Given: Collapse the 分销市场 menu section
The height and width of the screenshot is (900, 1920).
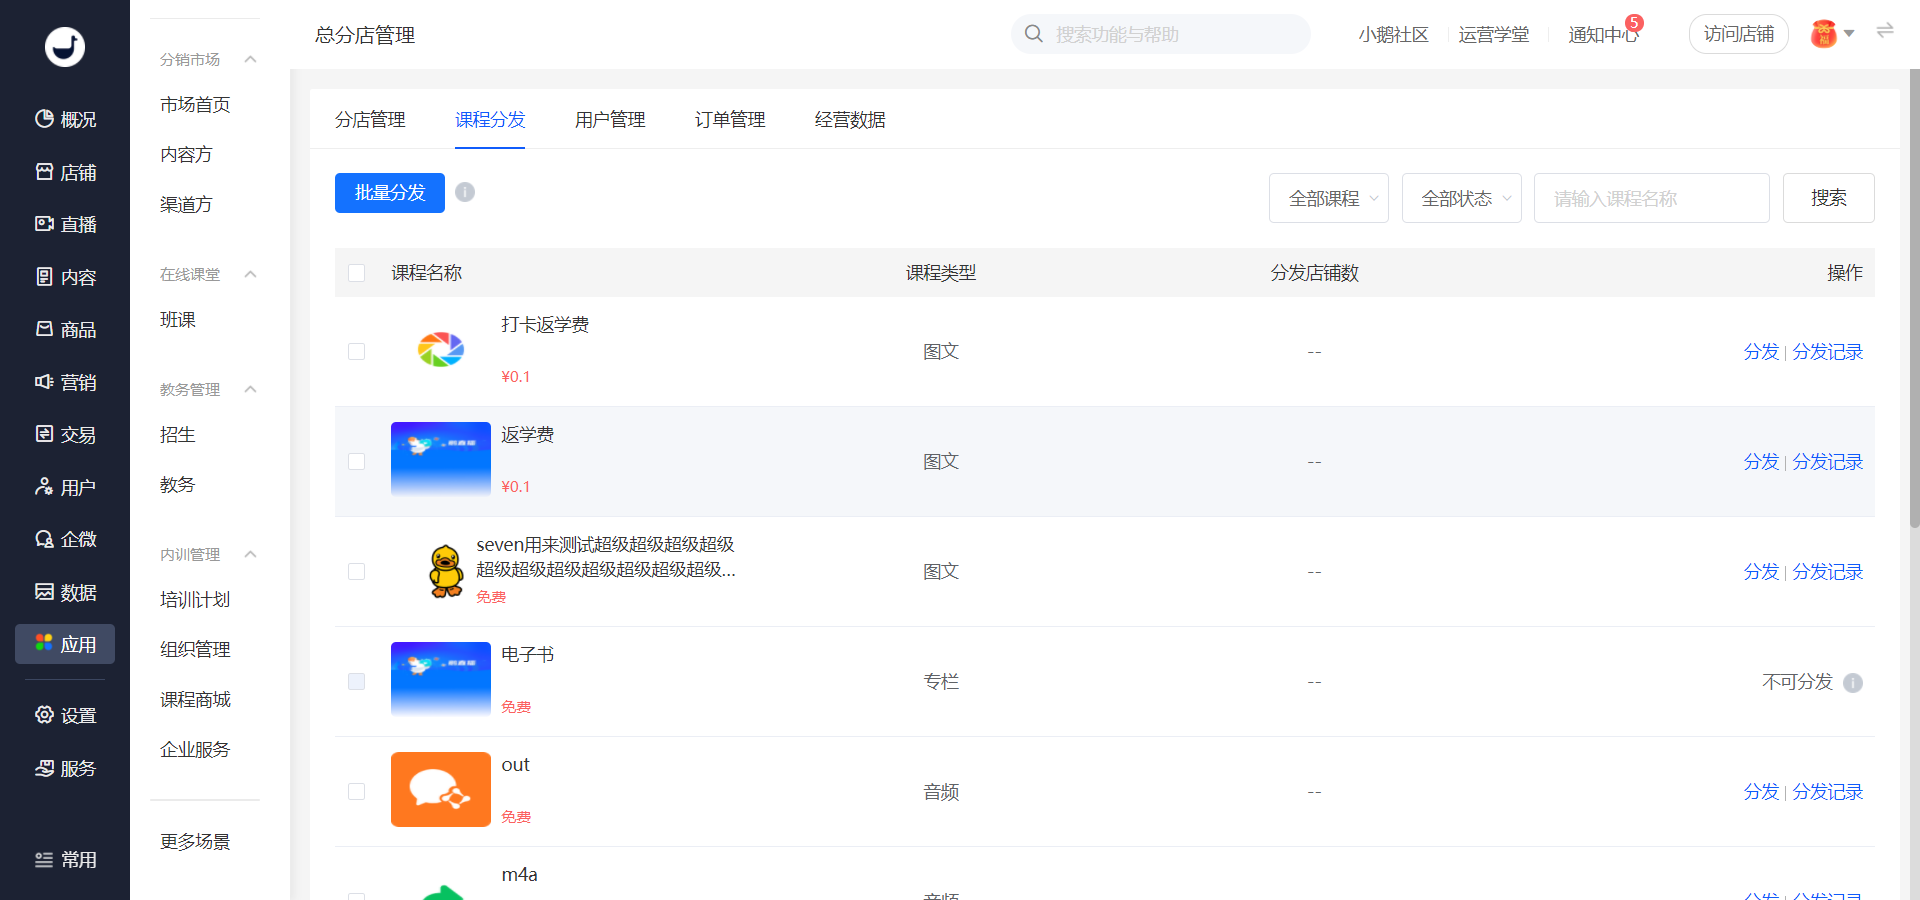Looking at the screenshot, I should tap(251, 59).
